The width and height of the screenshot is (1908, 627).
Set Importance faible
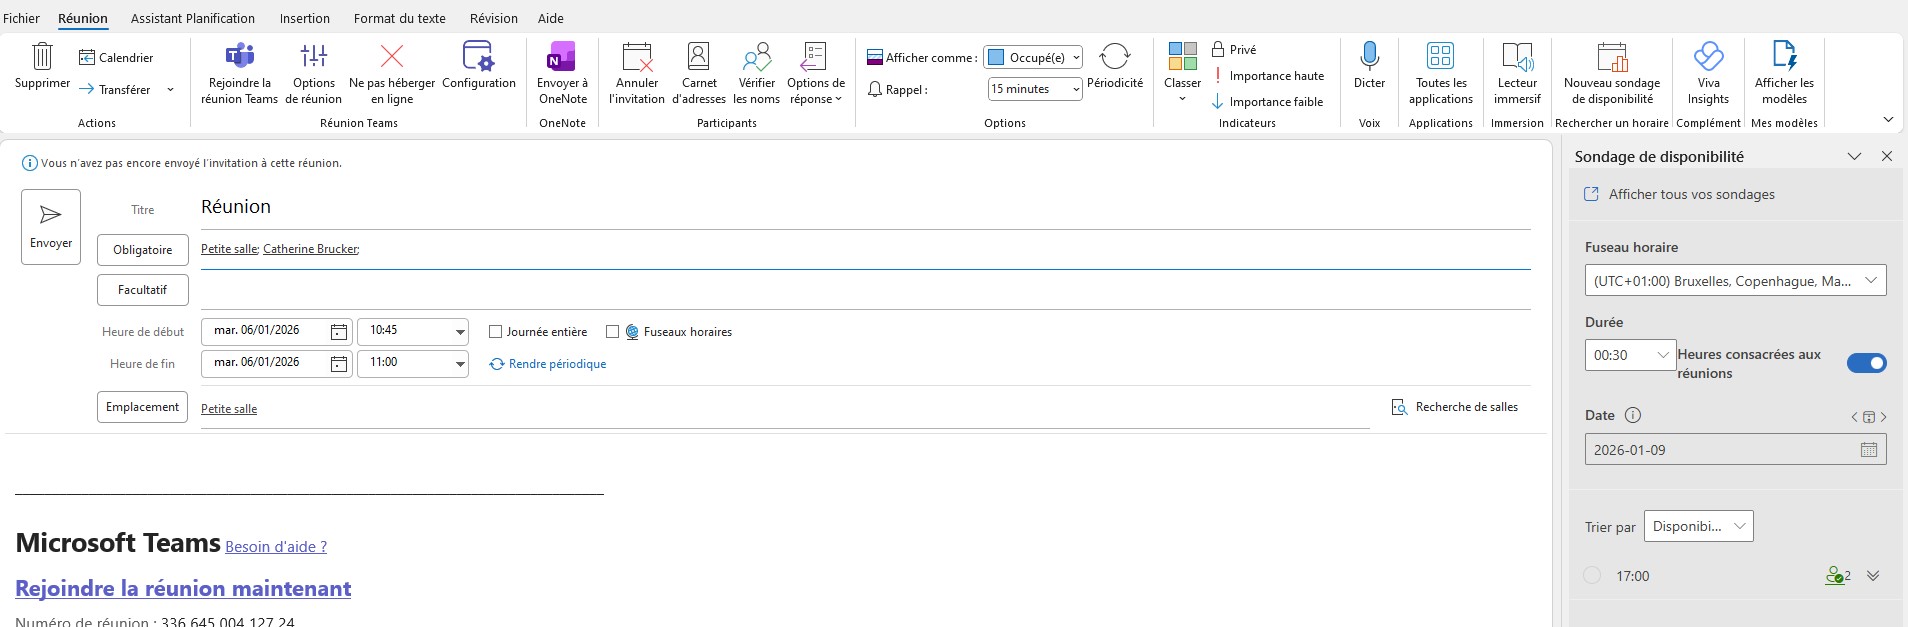tap(1267, 102)
